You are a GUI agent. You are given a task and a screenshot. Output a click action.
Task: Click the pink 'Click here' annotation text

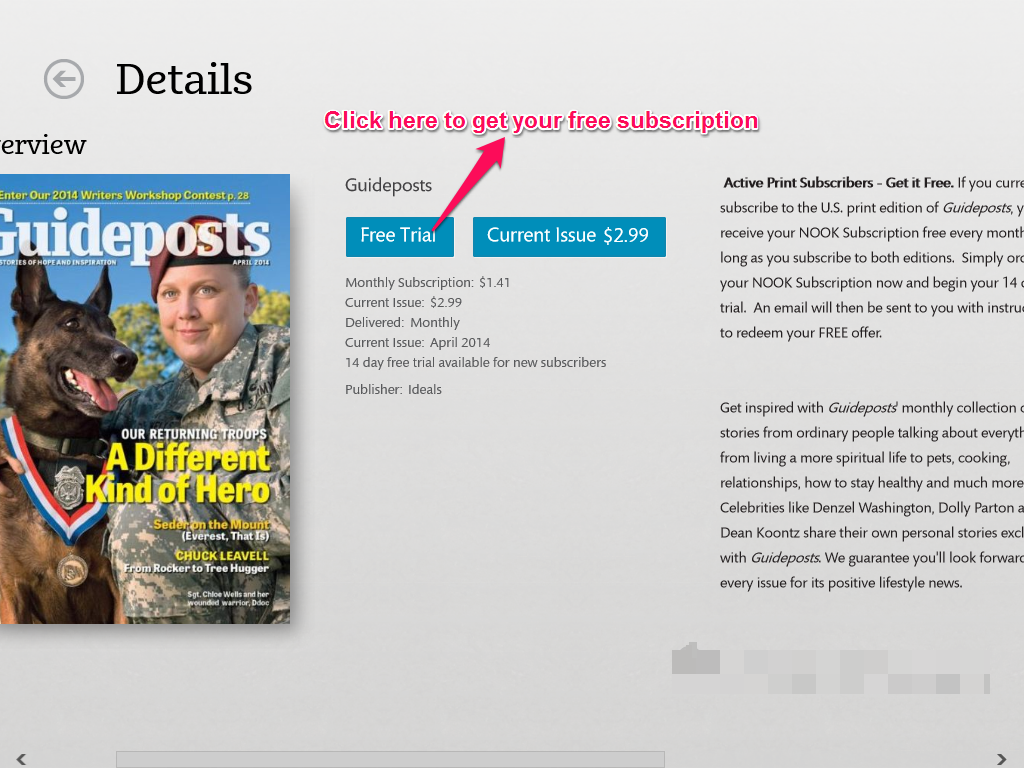541,121
